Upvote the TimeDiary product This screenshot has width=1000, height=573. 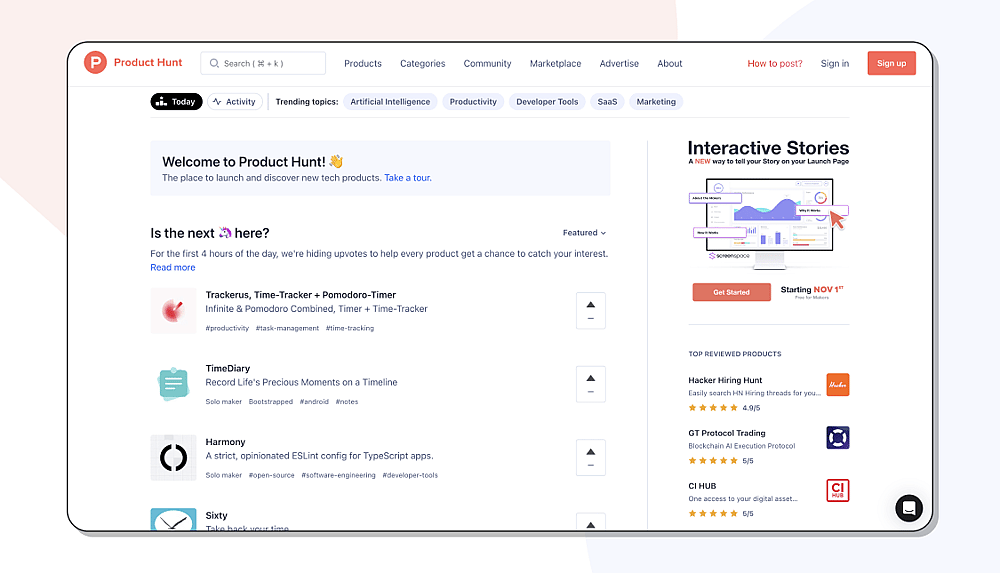(x=591, y=384)
